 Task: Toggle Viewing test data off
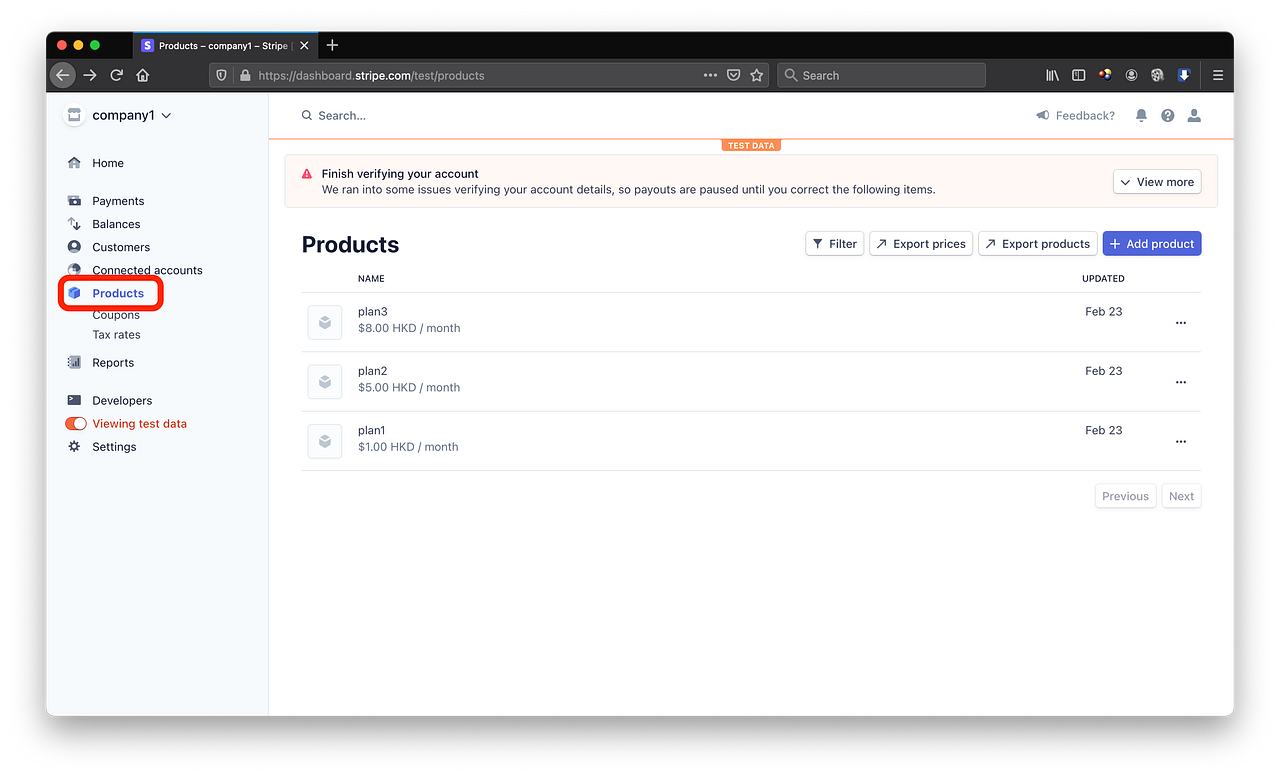[76, 423]
